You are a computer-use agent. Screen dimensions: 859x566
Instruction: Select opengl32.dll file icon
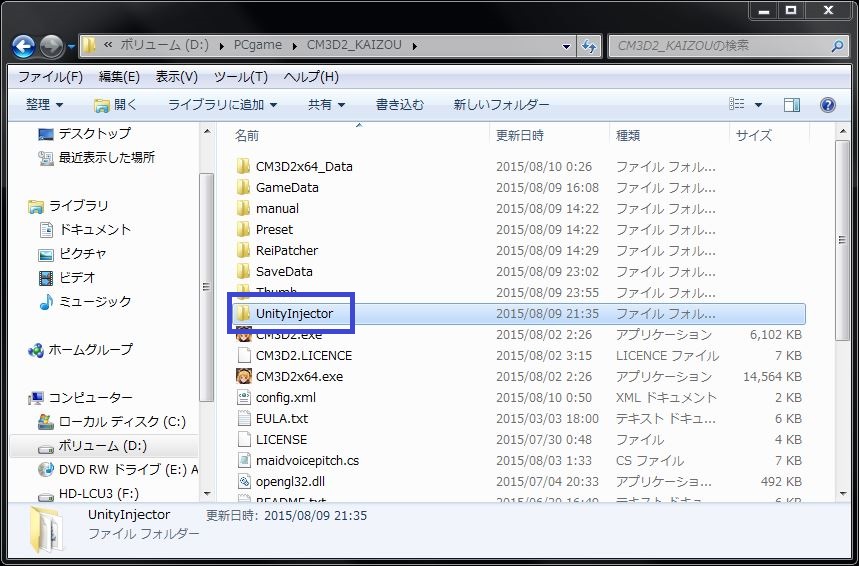point(243,482)
